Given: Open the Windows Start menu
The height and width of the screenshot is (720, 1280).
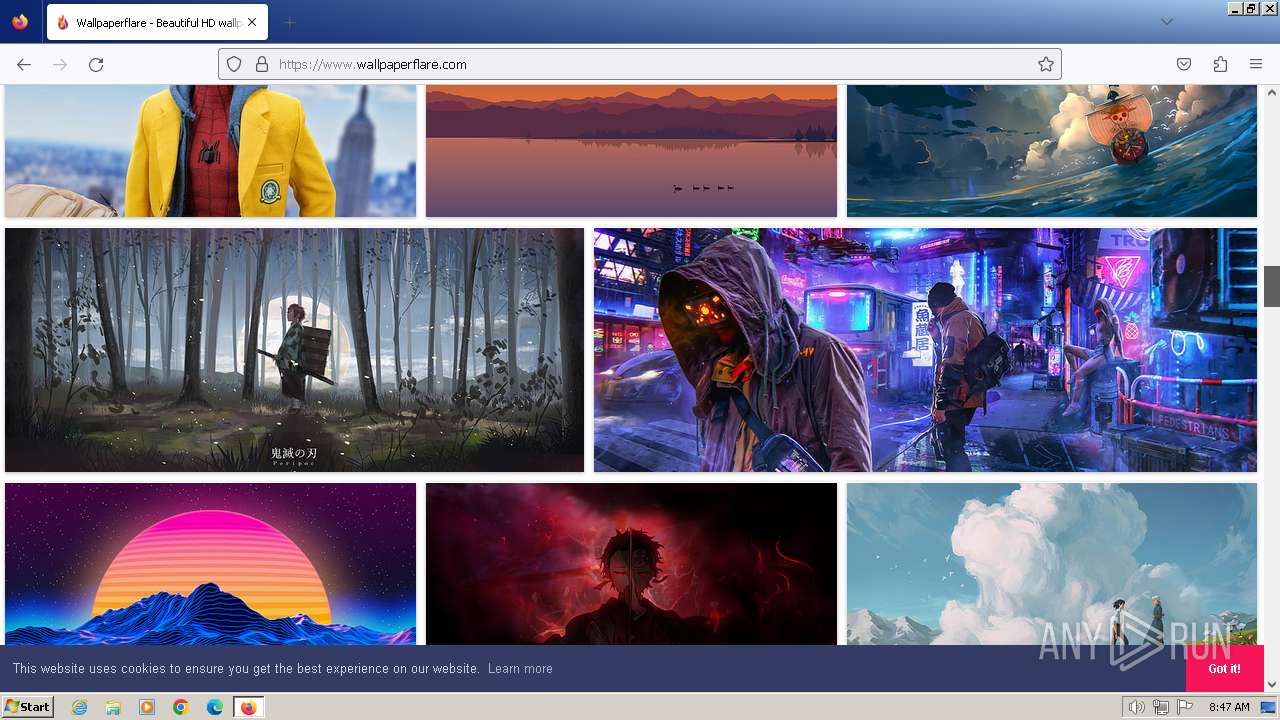Looking at the screenshot, I should click(x=28, y=707).
